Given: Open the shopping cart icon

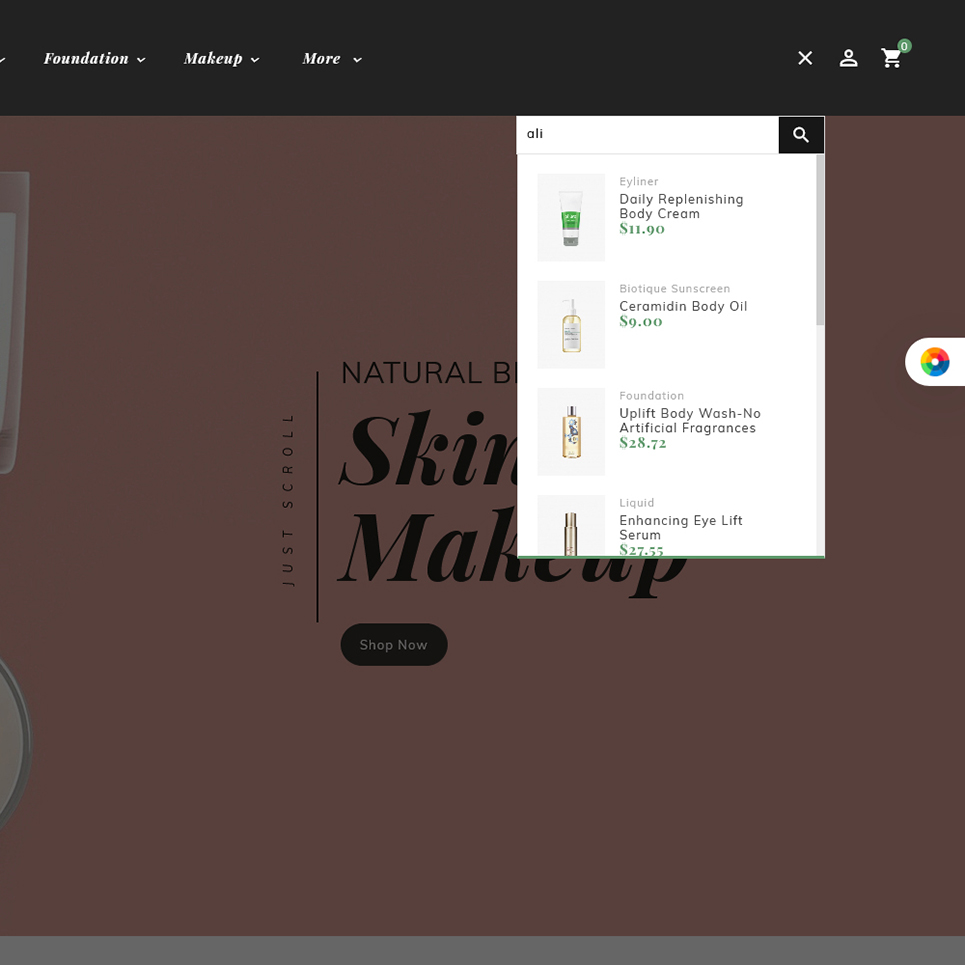Looking at the screenshot, I should point(891,59).
